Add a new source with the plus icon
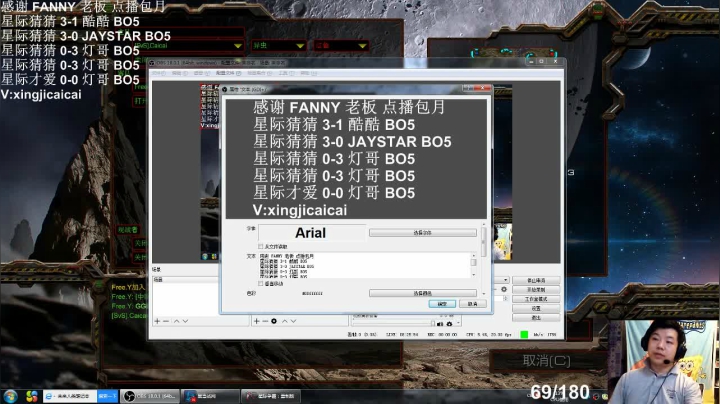The width and height of the screenshot is (720, 404). 256,321
